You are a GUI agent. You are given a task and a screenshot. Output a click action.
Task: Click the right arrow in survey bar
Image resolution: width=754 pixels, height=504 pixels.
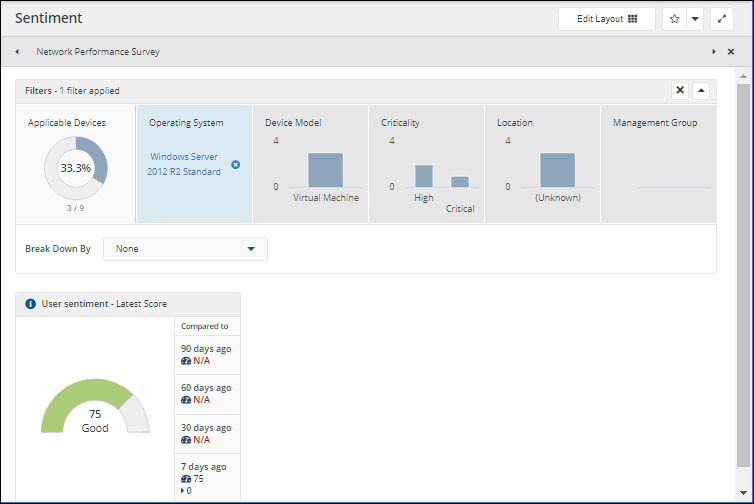click(x=714, y=52)
